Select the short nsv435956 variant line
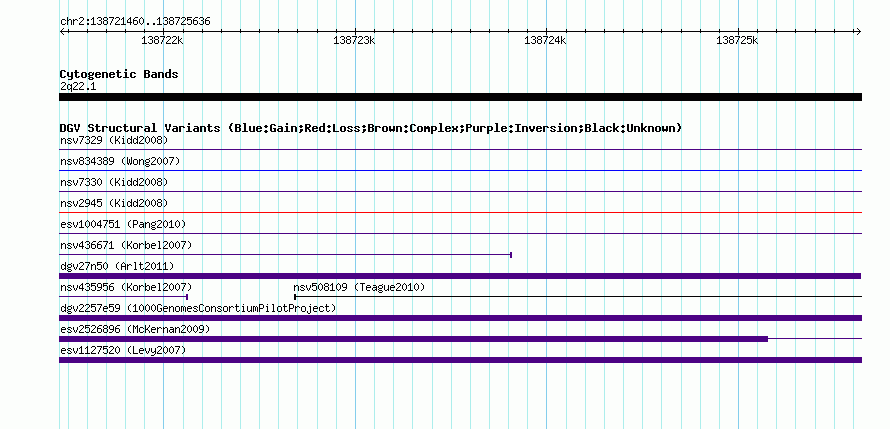The height and width of the screenshot is (429, 890). click(123, 296)
